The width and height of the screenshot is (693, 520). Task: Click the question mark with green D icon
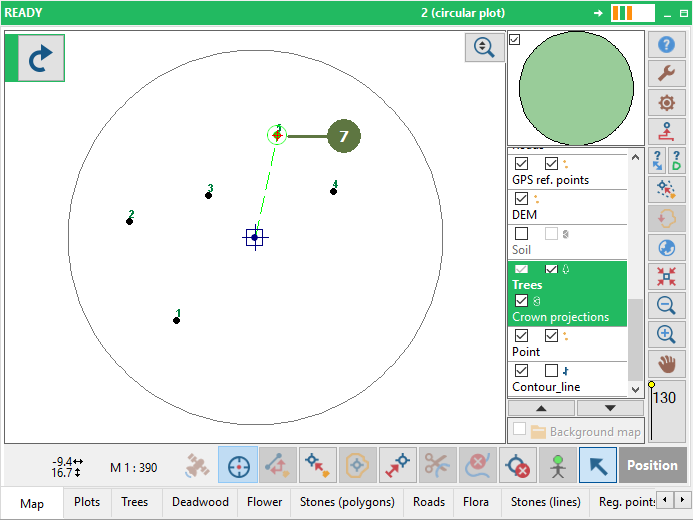pos(676,160)
